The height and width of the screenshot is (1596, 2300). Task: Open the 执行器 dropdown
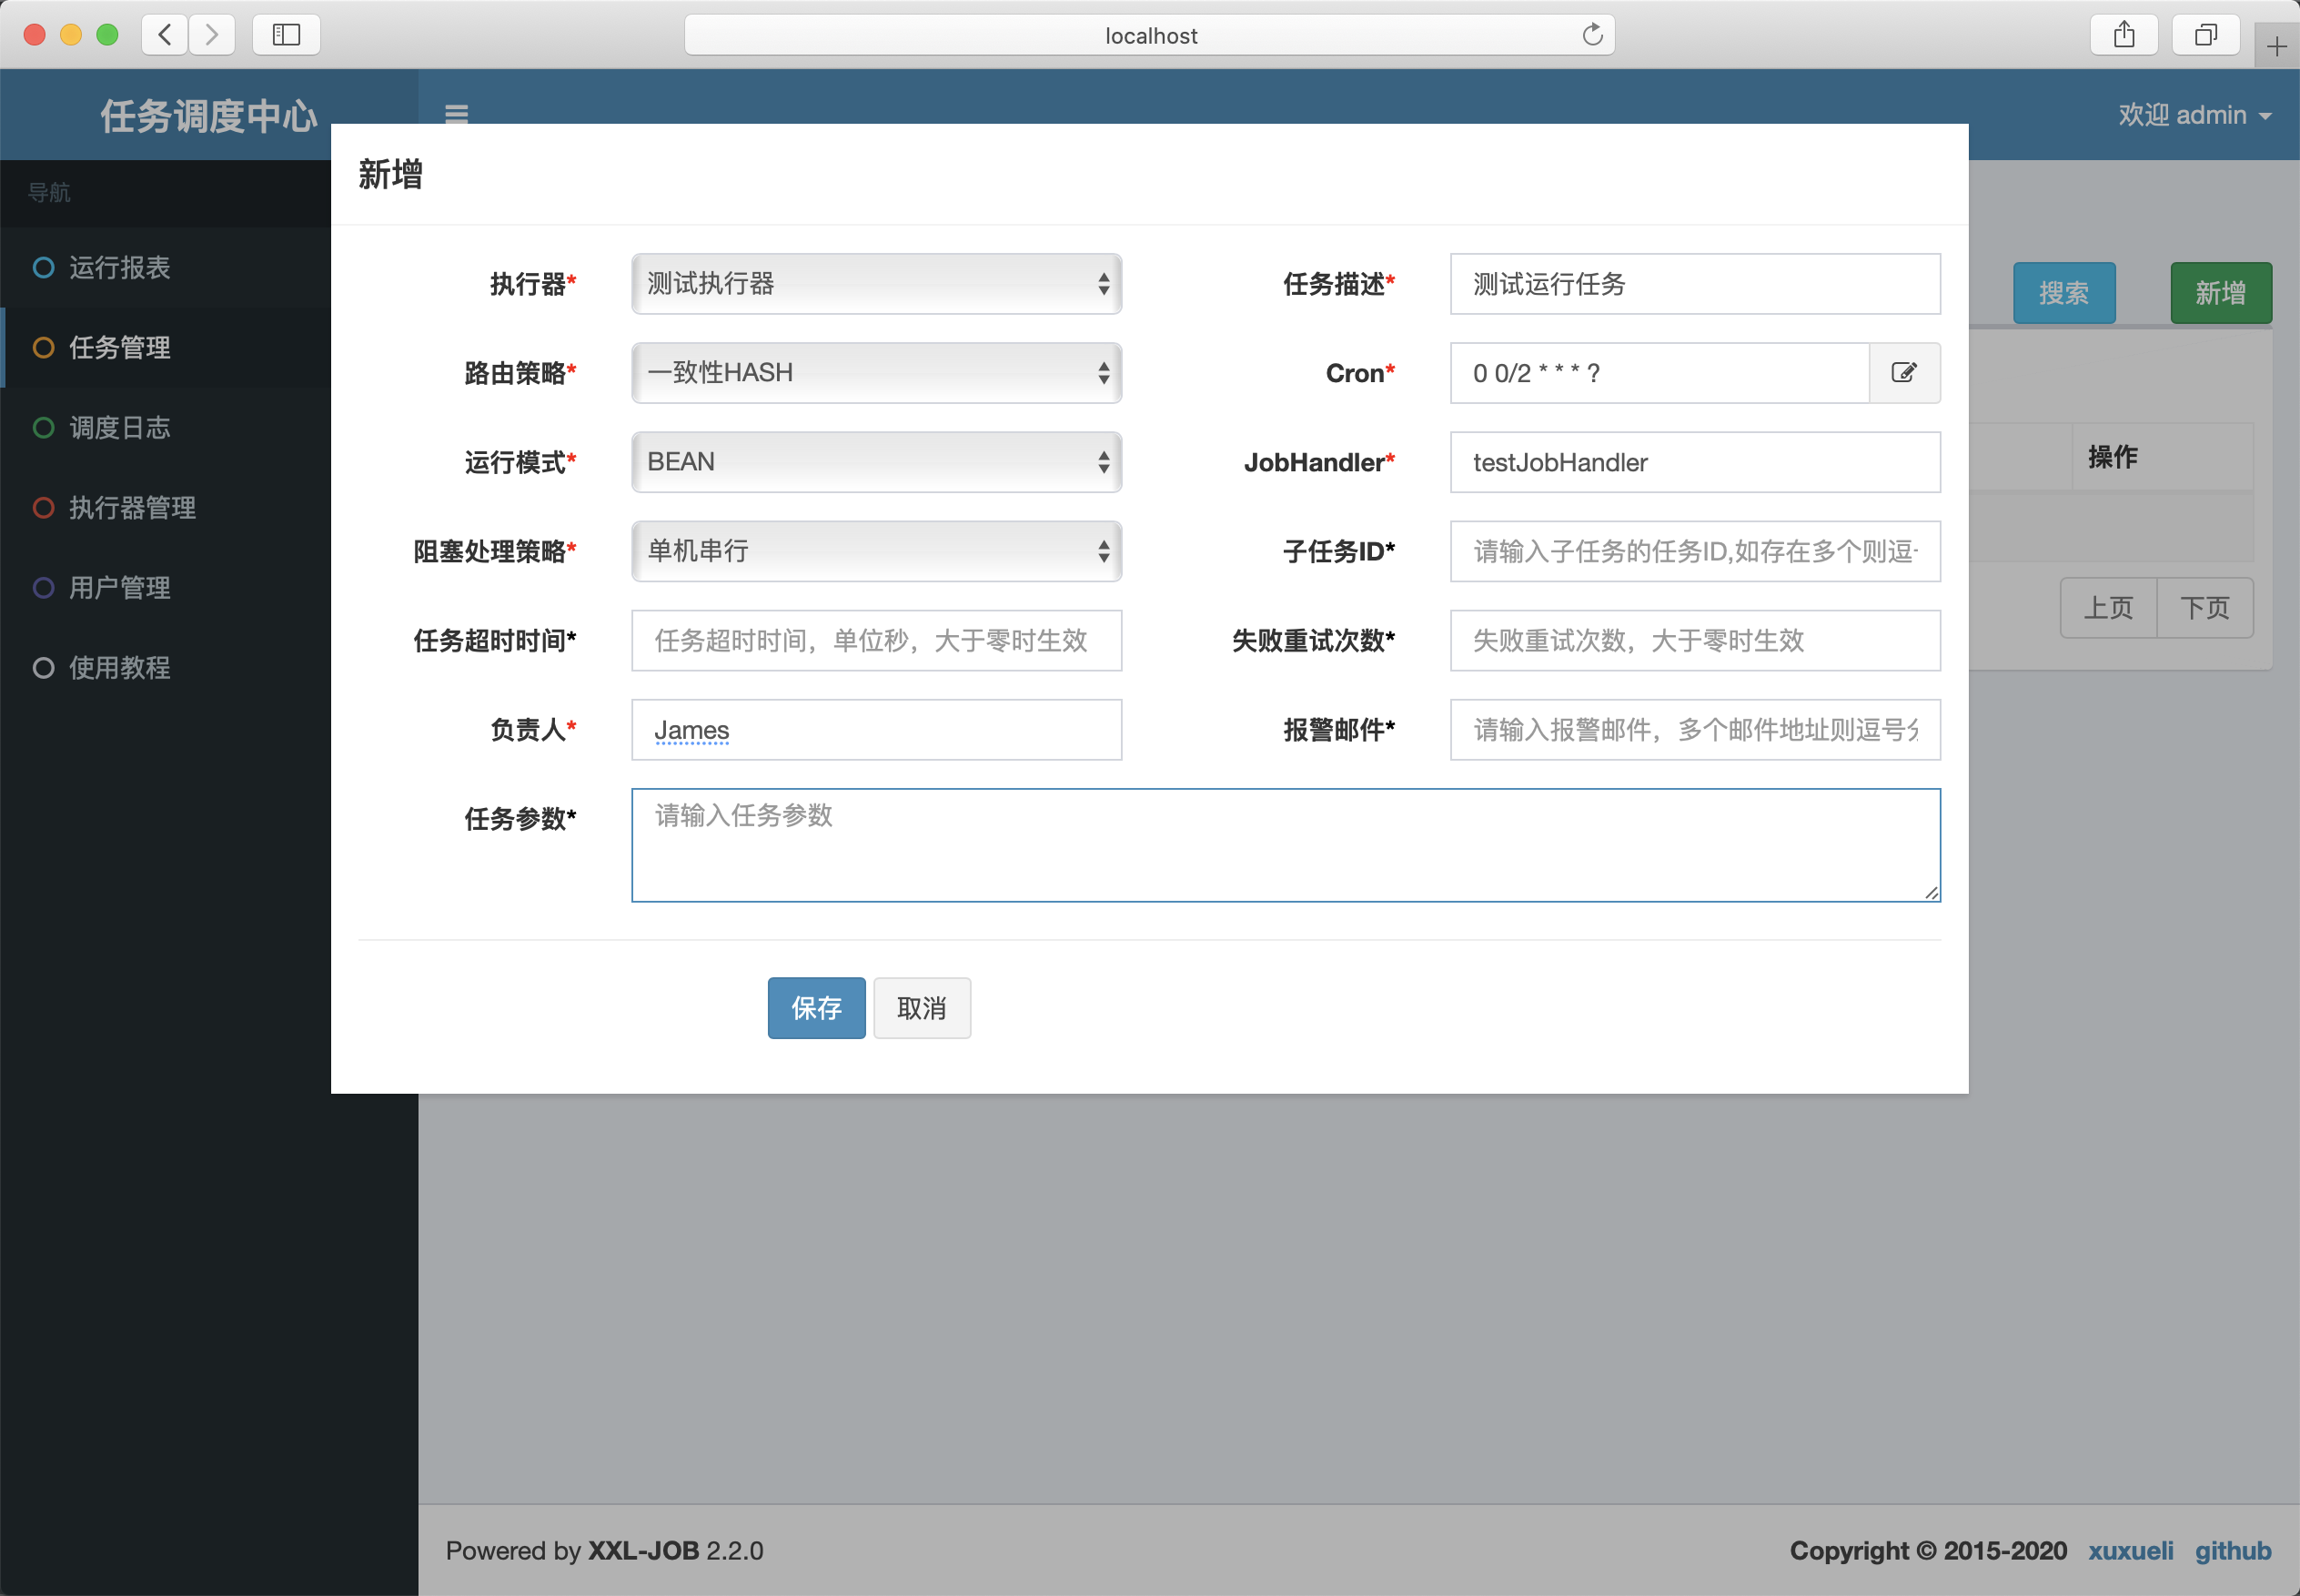click(876, 284)
